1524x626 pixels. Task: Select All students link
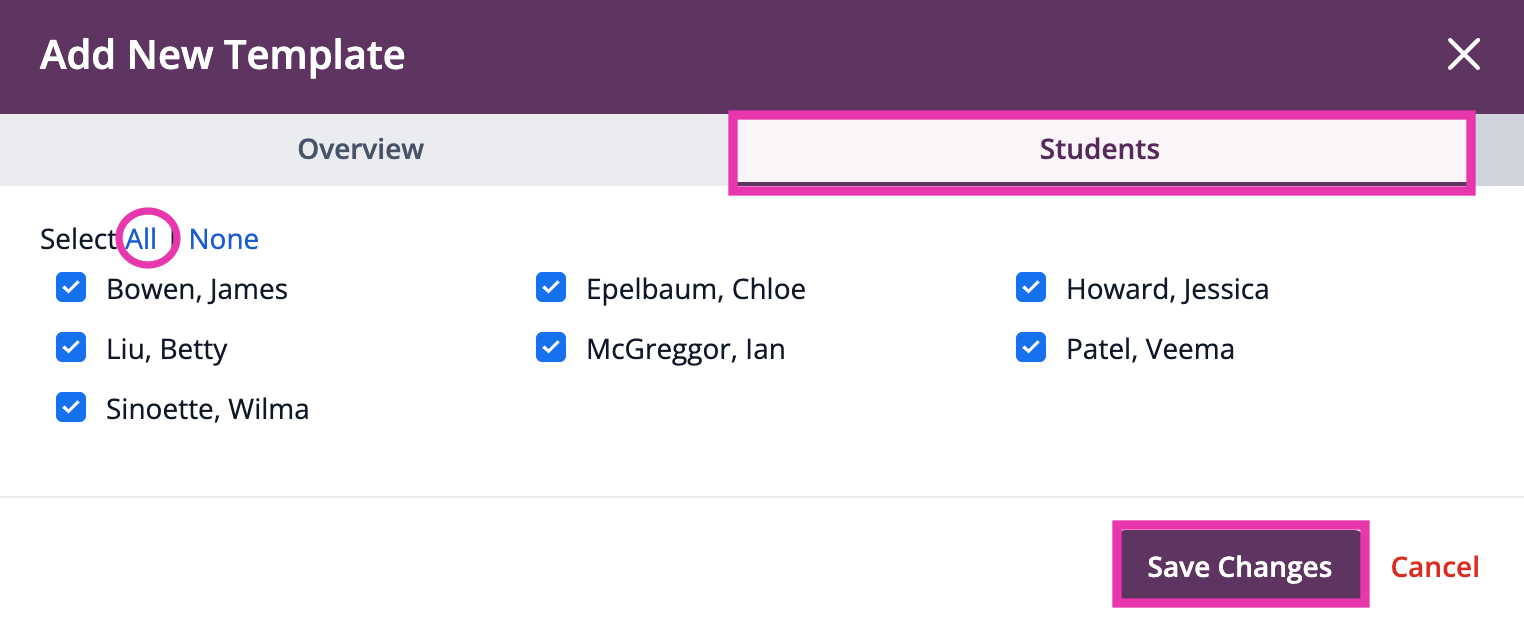(x=142, y=239)
